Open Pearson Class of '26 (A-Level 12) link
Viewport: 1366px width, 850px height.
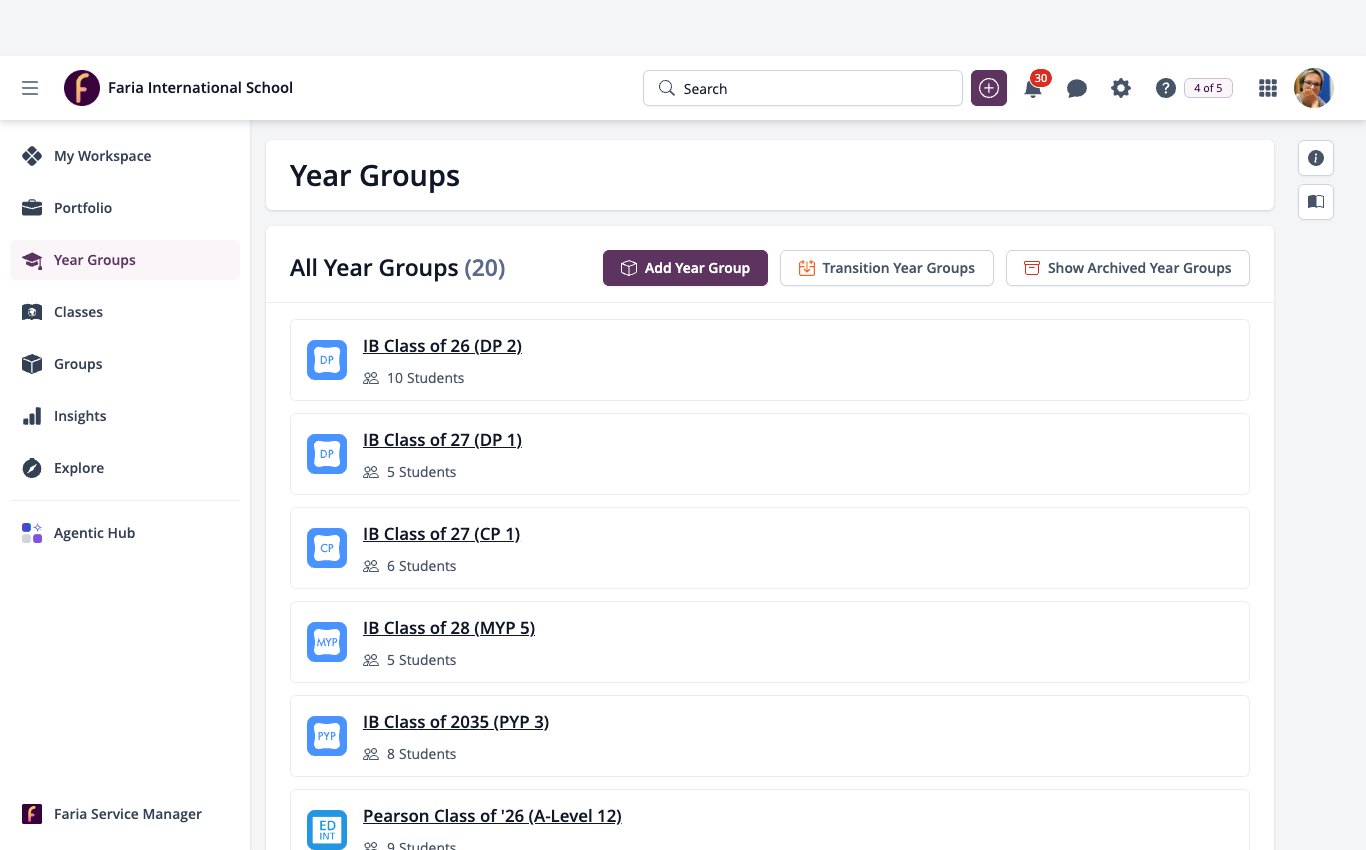[x=492, y=816]
